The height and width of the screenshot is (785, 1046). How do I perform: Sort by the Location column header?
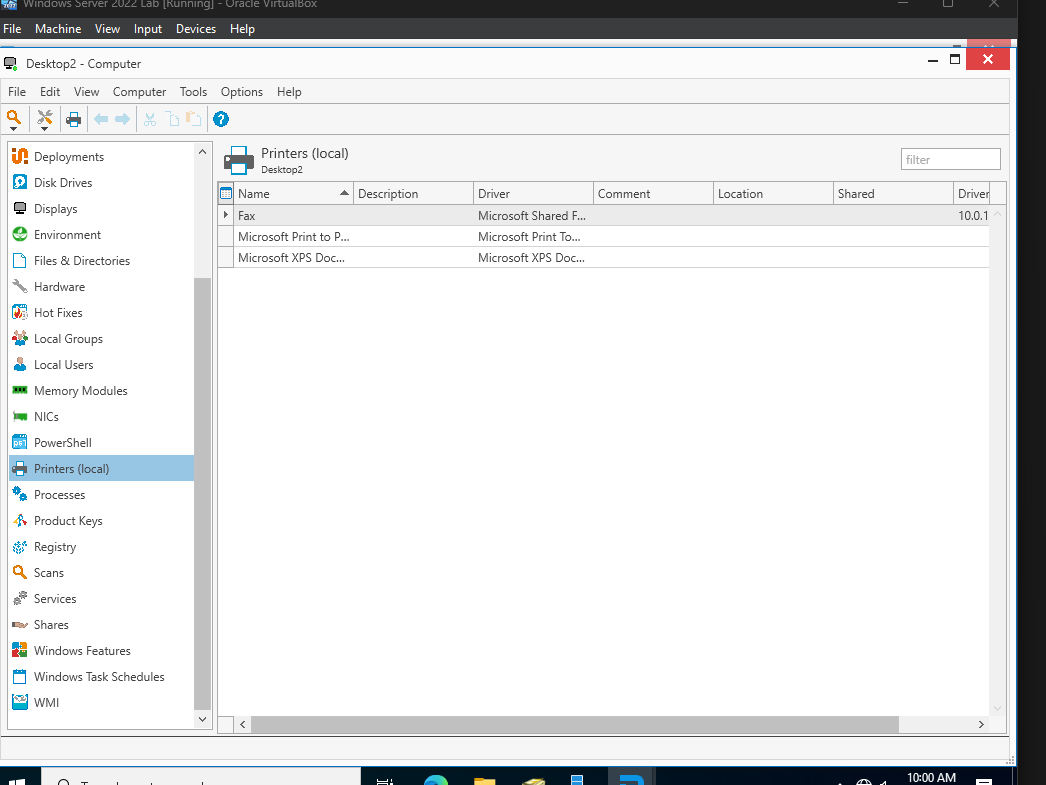773,193
